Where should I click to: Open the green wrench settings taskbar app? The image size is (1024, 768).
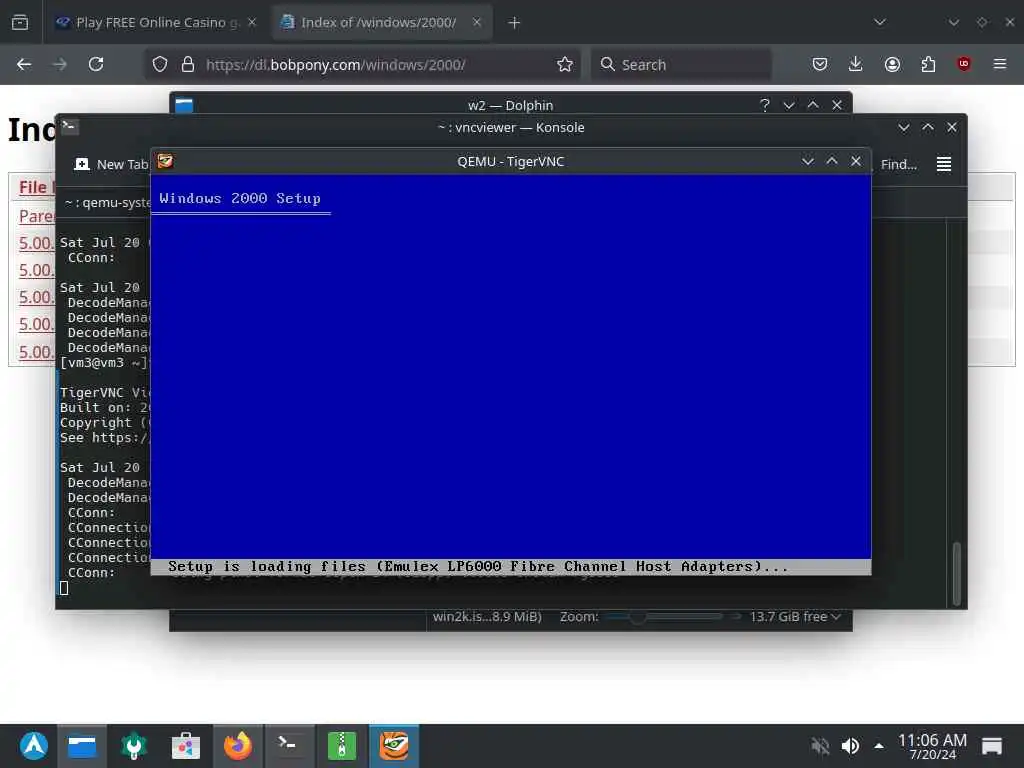click(x=134, y=746)
